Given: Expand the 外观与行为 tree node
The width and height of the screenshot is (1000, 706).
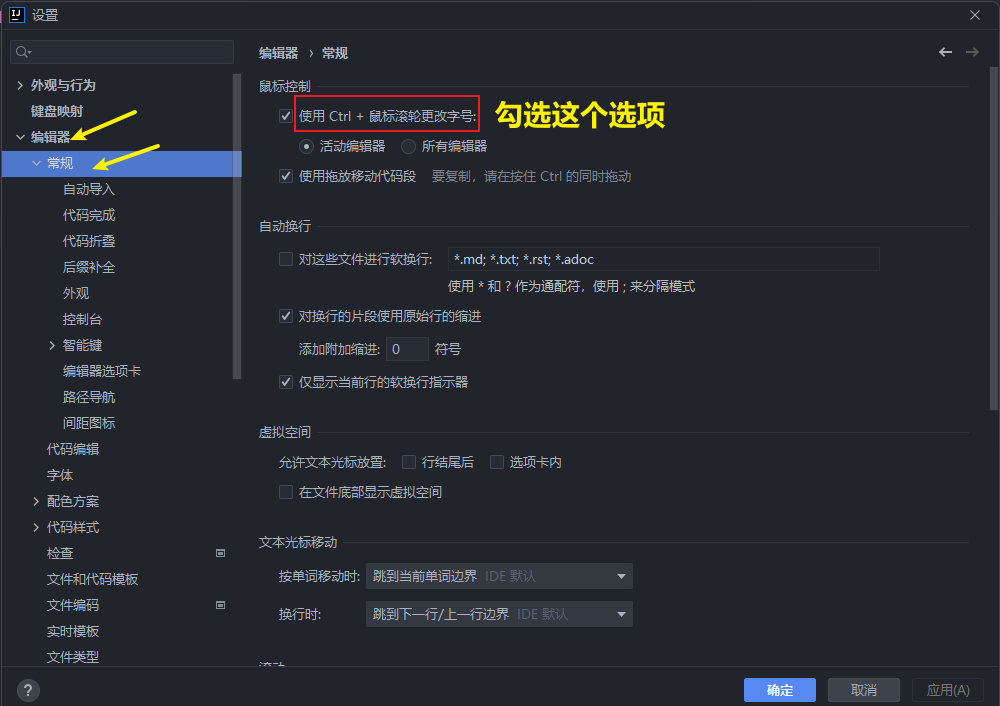Looking at the screenshot, I should coord(20,86).
